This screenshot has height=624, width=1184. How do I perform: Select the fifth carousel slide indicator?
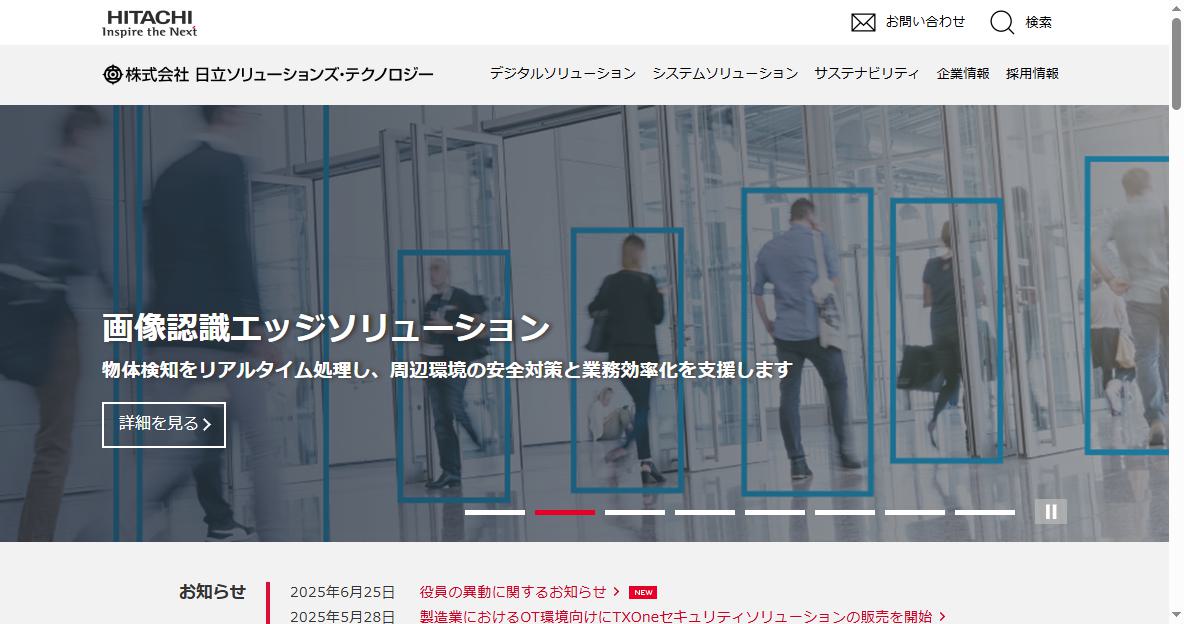(775, 512)
